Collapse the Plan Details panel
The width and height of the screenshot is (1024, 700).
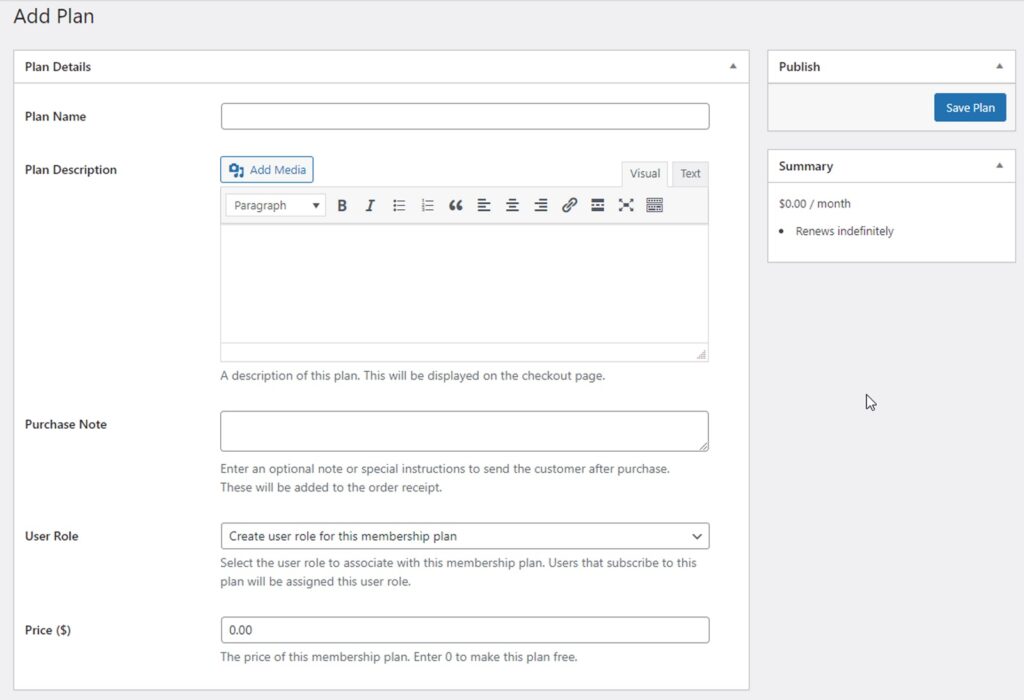point(733,67)
